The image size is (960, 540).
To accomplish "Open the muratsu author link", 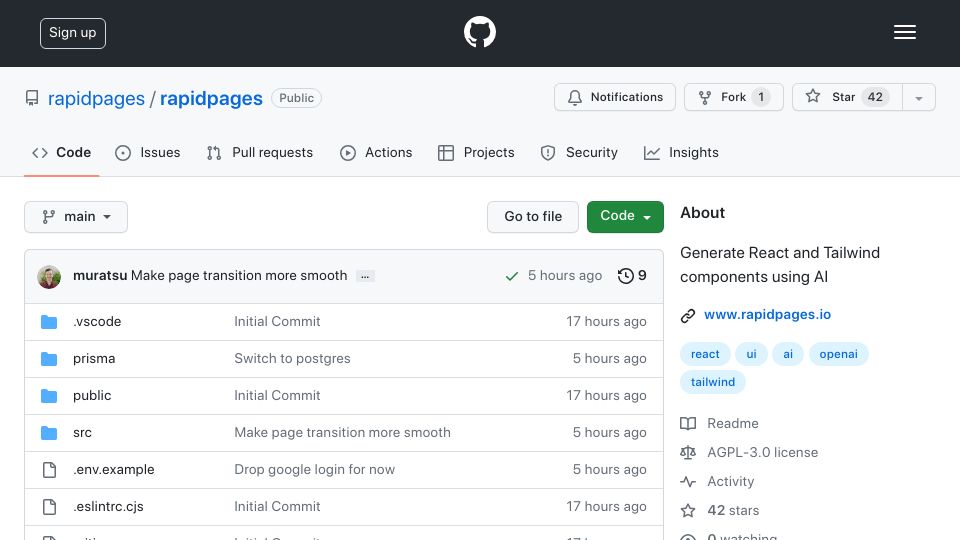I will pyautogui.click(x=100, y=276).
